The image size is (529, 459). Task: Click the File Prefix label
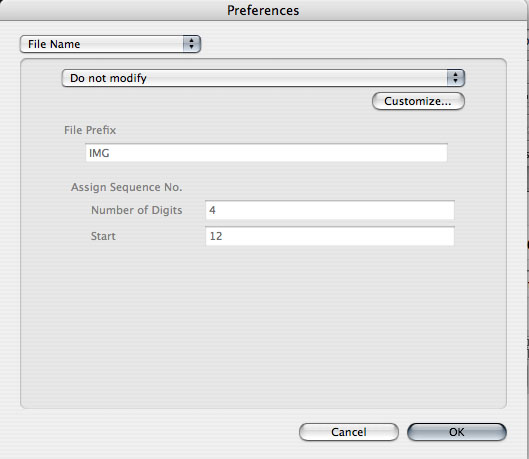[90, 130]
